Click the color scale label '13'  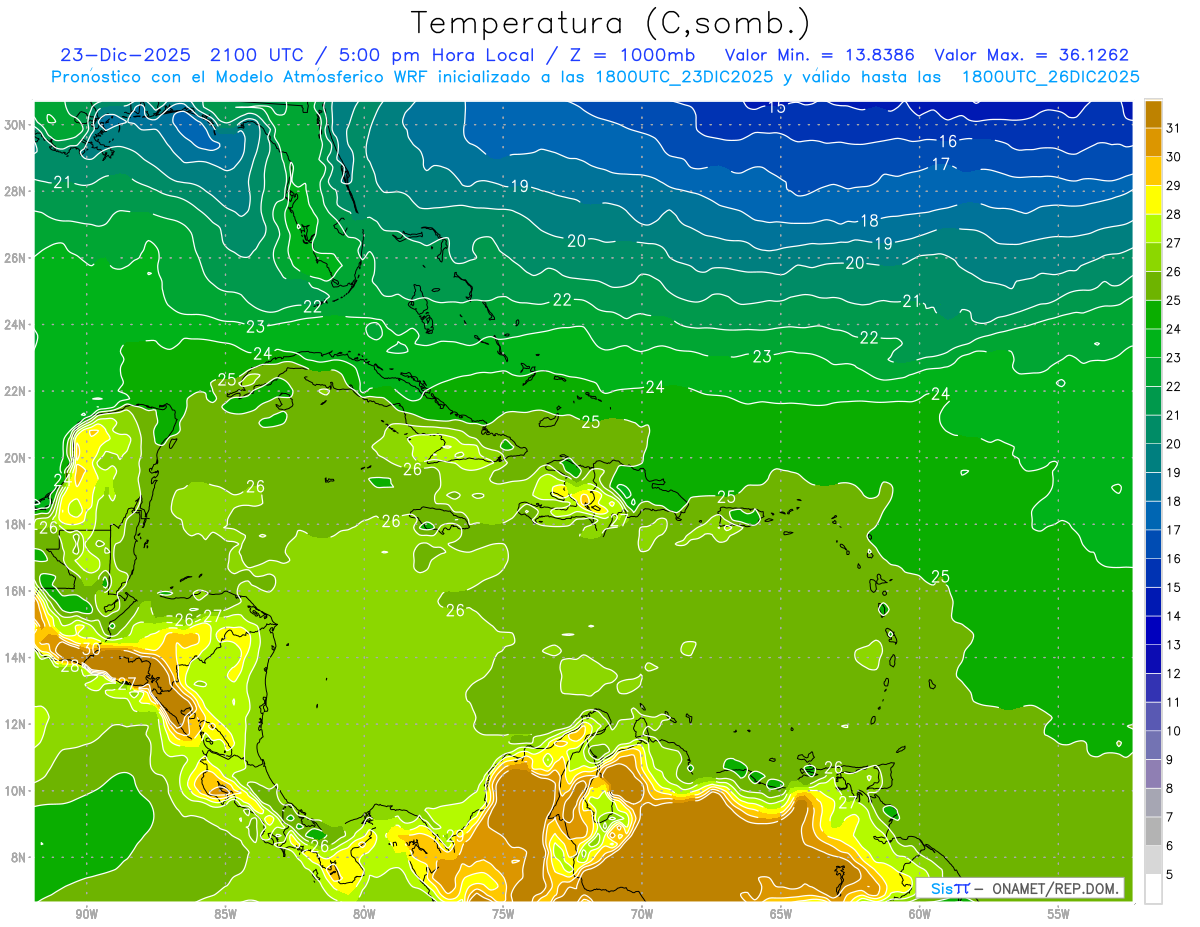[1173, 645]
